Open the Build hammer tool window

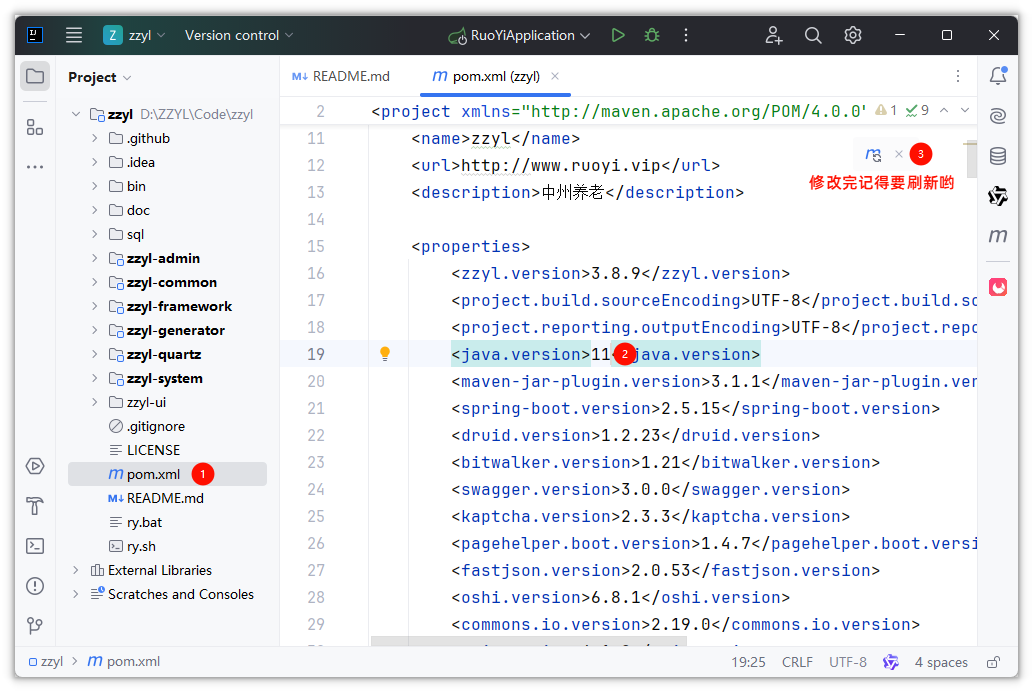pyautogui.click(x=35, y=506)
